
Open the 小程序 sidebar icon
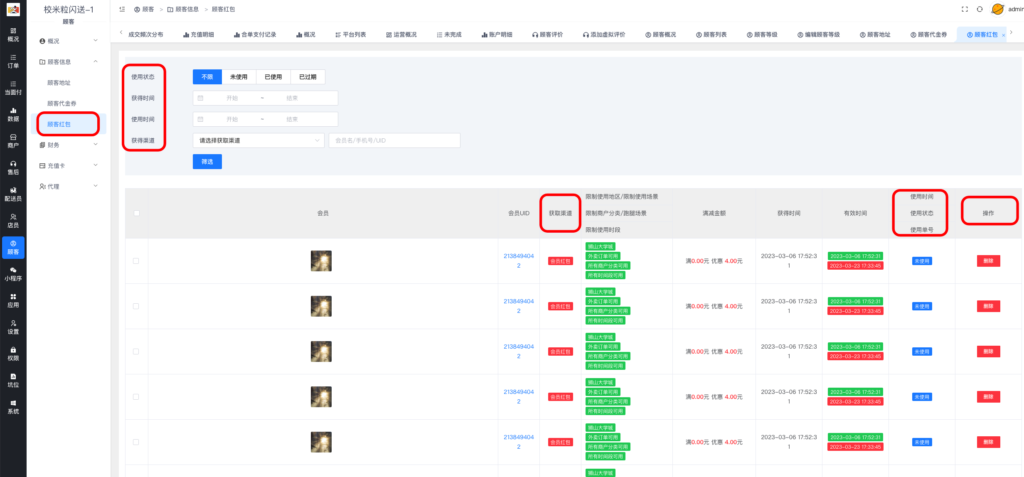click(x=13, y=274)
